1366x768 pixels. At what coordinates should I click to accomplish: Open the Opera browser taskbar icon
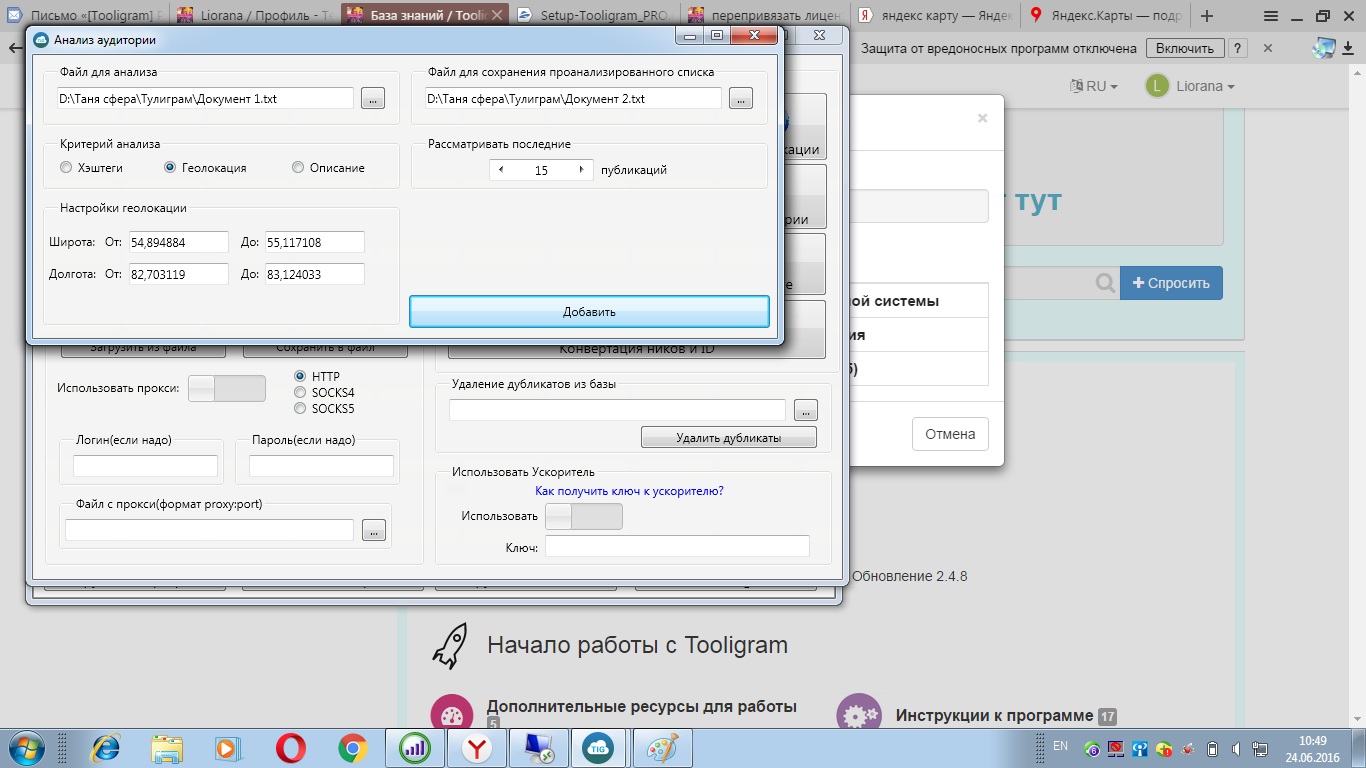click(x=291, y=748)
